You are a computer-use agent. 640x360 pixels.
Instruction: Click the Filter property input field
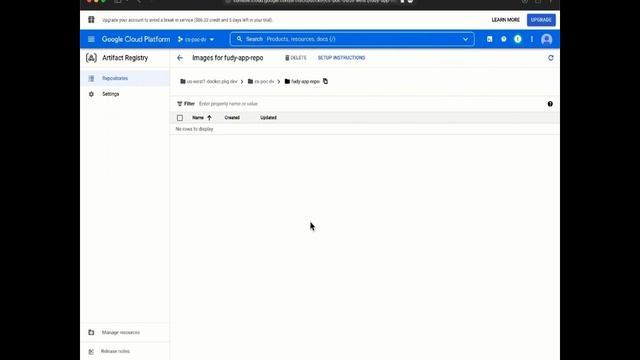[x=367, y=104]
